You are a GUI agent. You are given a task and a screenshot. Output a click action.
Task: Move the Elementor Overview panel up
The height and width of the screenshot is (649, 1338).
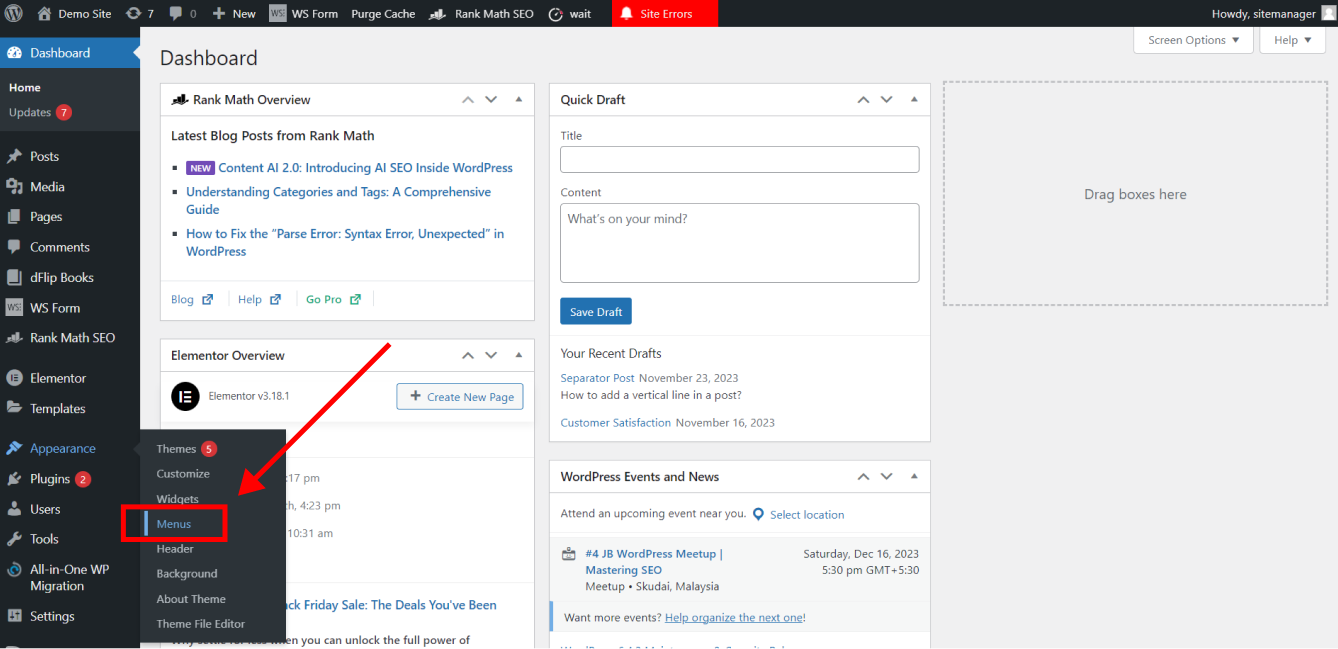[x=467, y=355]
